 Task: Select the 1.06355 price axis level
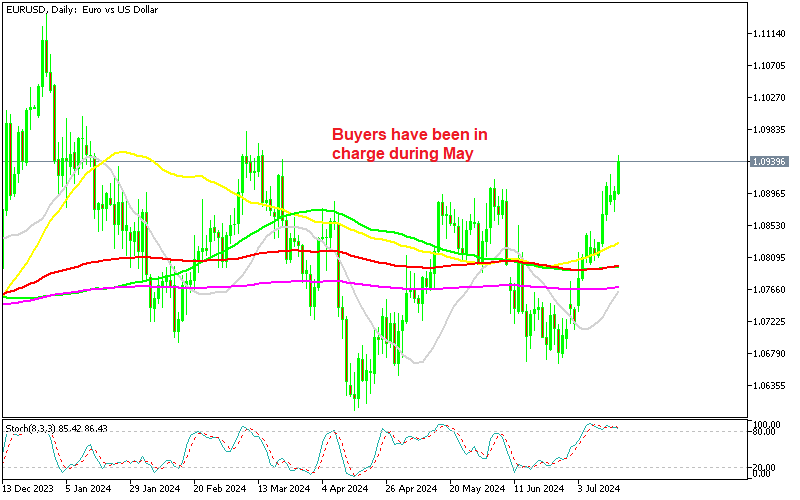(771, 386)
